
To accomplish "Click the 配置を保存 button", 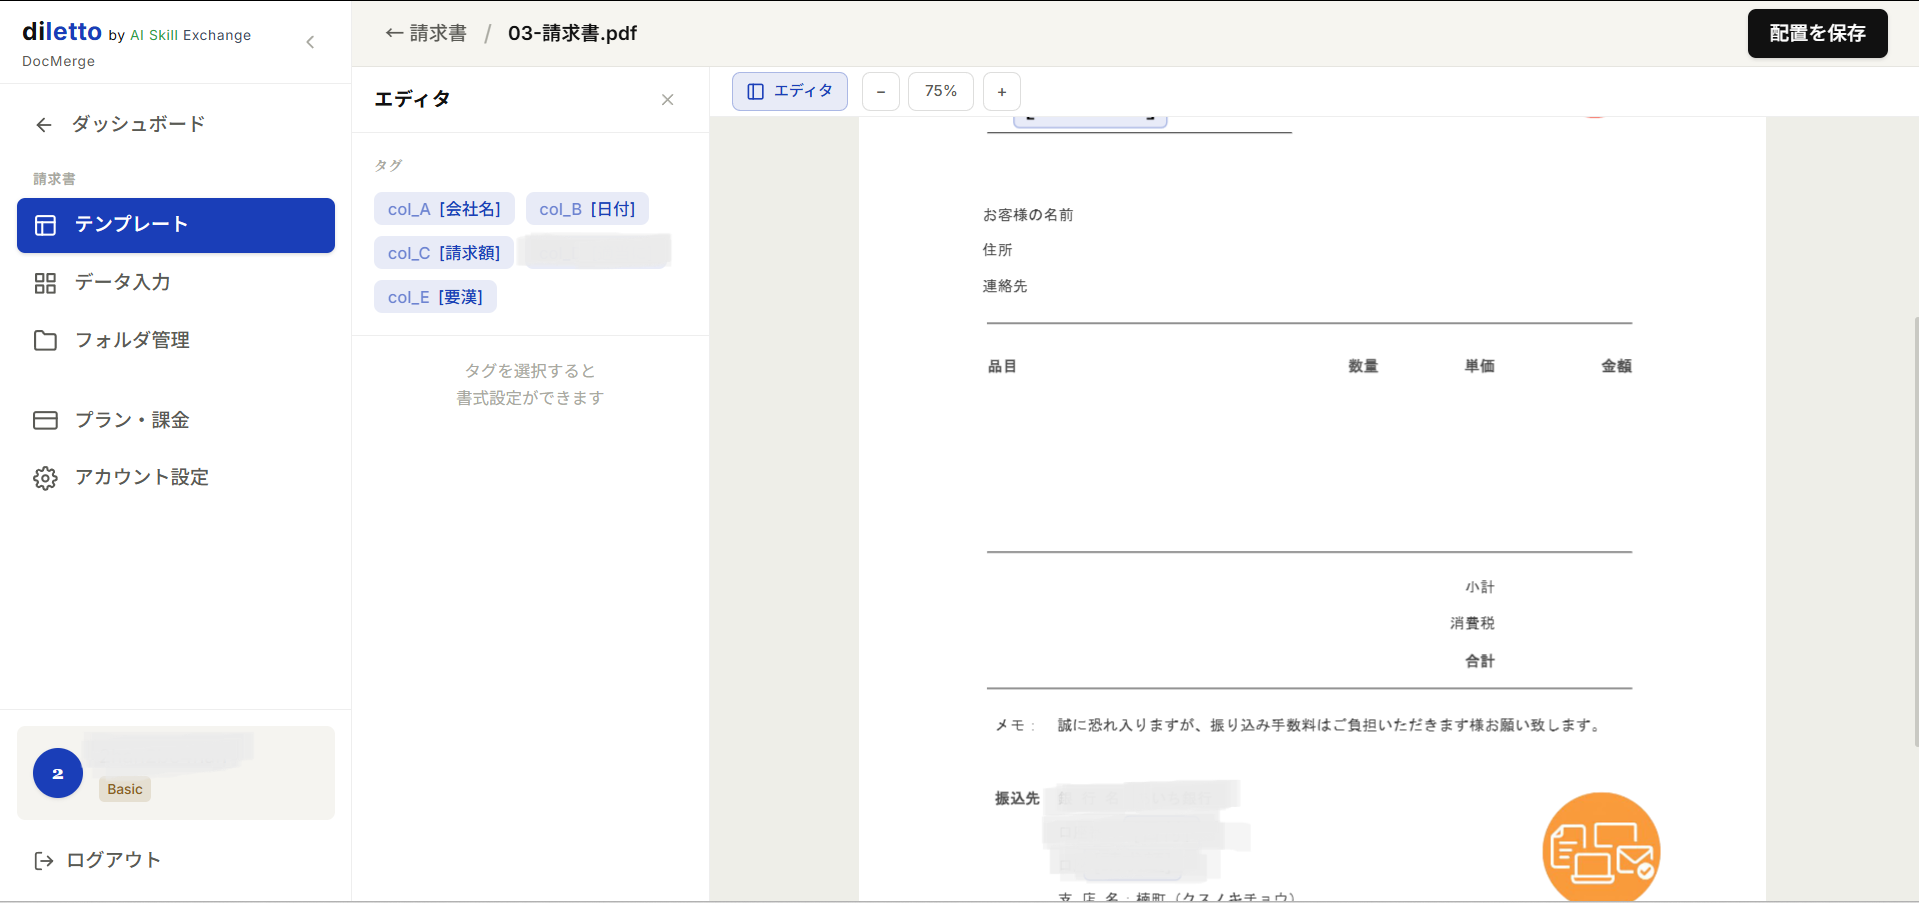I will click(1817, 33).
